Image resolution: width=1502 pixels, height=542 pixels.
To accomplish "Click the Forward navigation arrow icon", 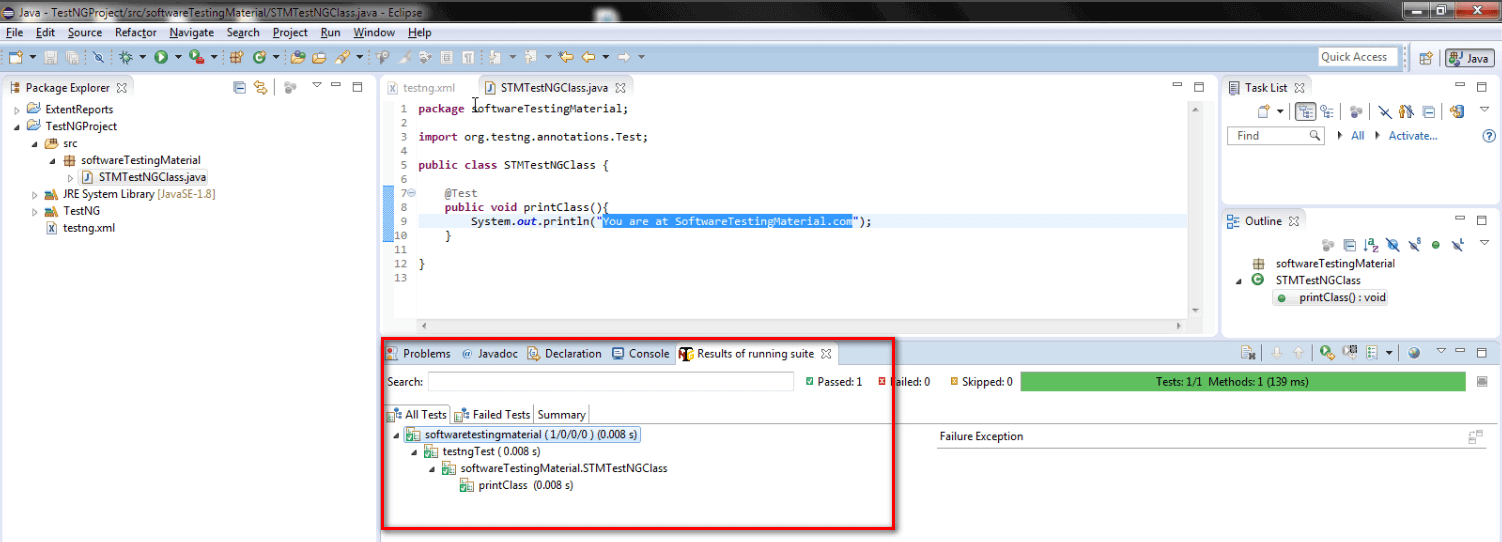I will click(x=623, y=57).
